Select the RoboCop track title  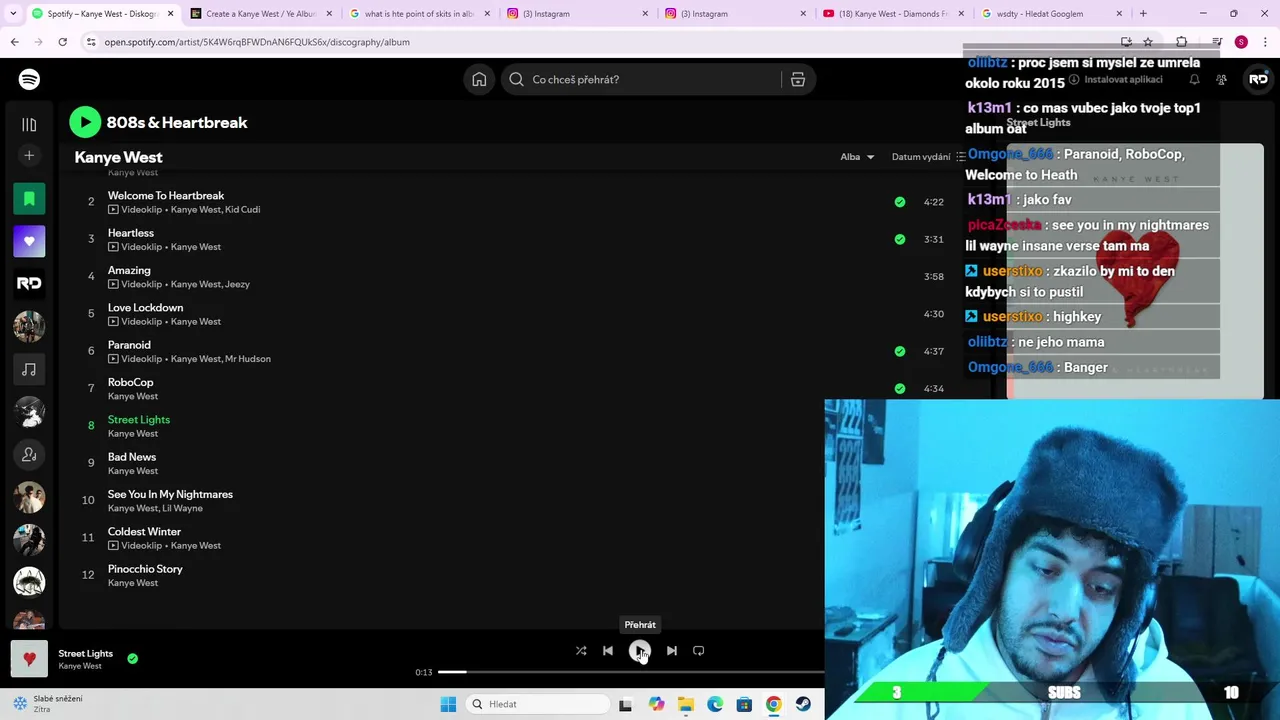click(131, 382)
